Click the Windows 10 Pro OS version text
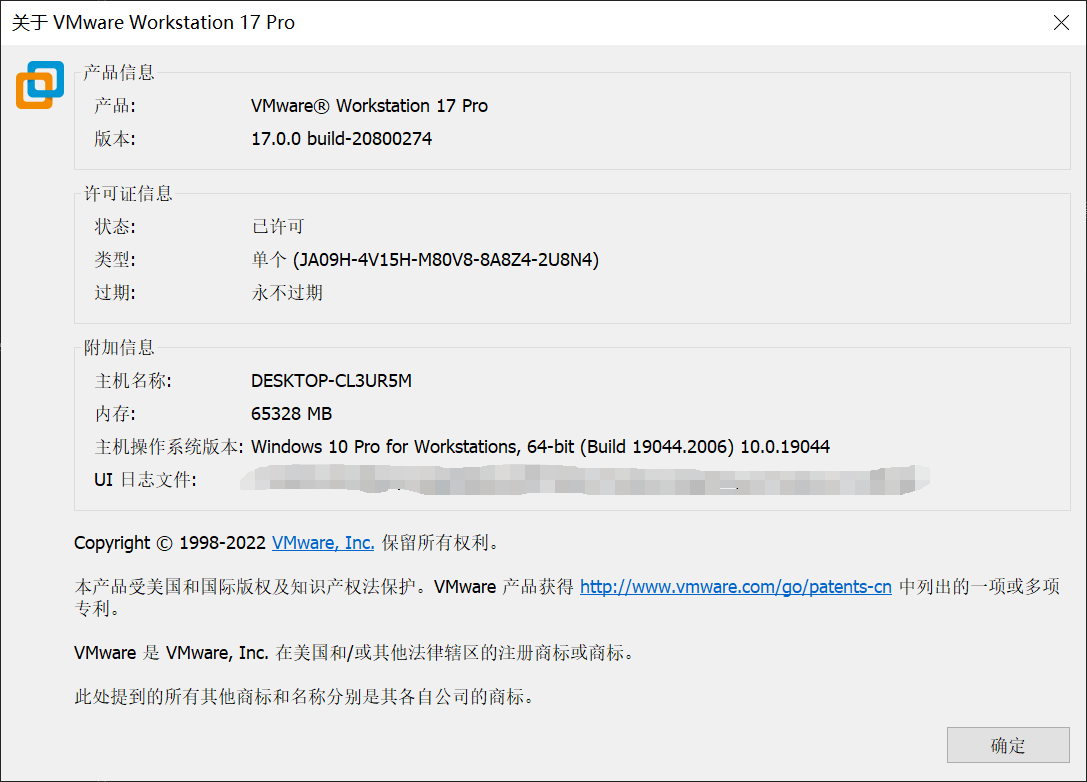Image resolution: width=1087 pixels, height=782 pixels. pos(540,447)
